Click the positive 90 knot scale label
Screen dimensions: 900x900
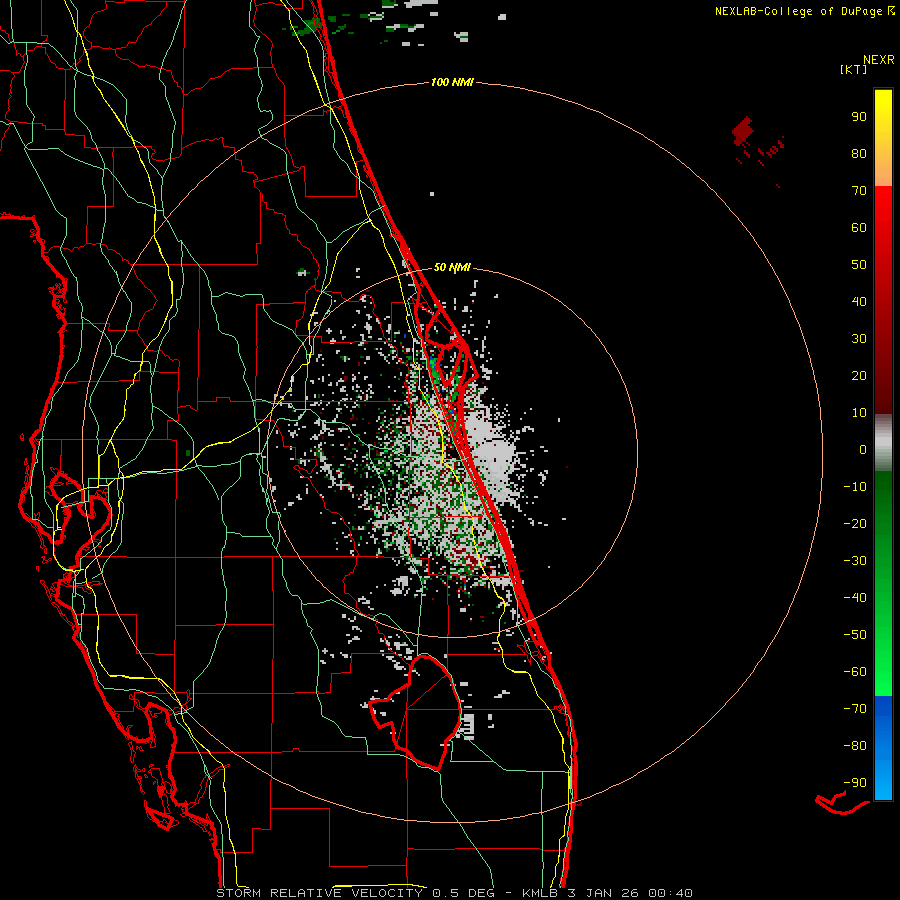(x=859, y=117)
